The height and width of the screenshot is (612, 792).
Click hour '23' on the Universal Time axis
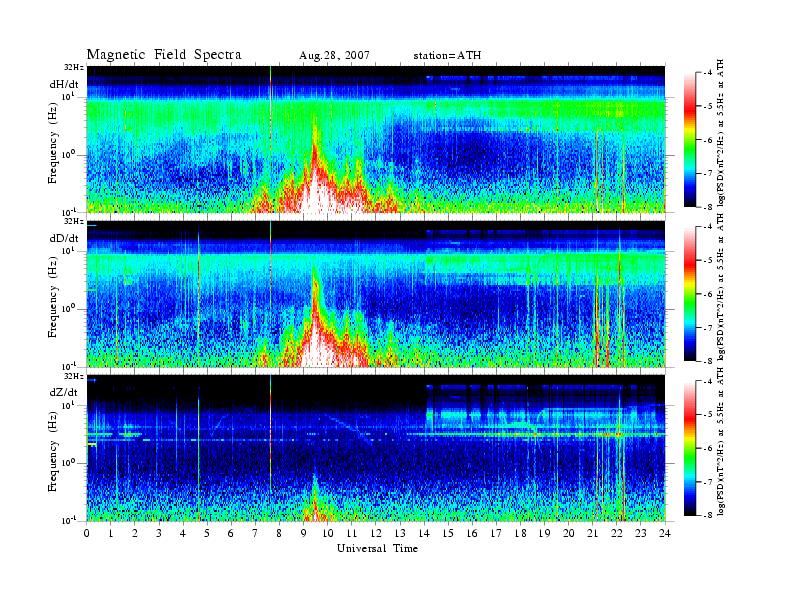640,533
